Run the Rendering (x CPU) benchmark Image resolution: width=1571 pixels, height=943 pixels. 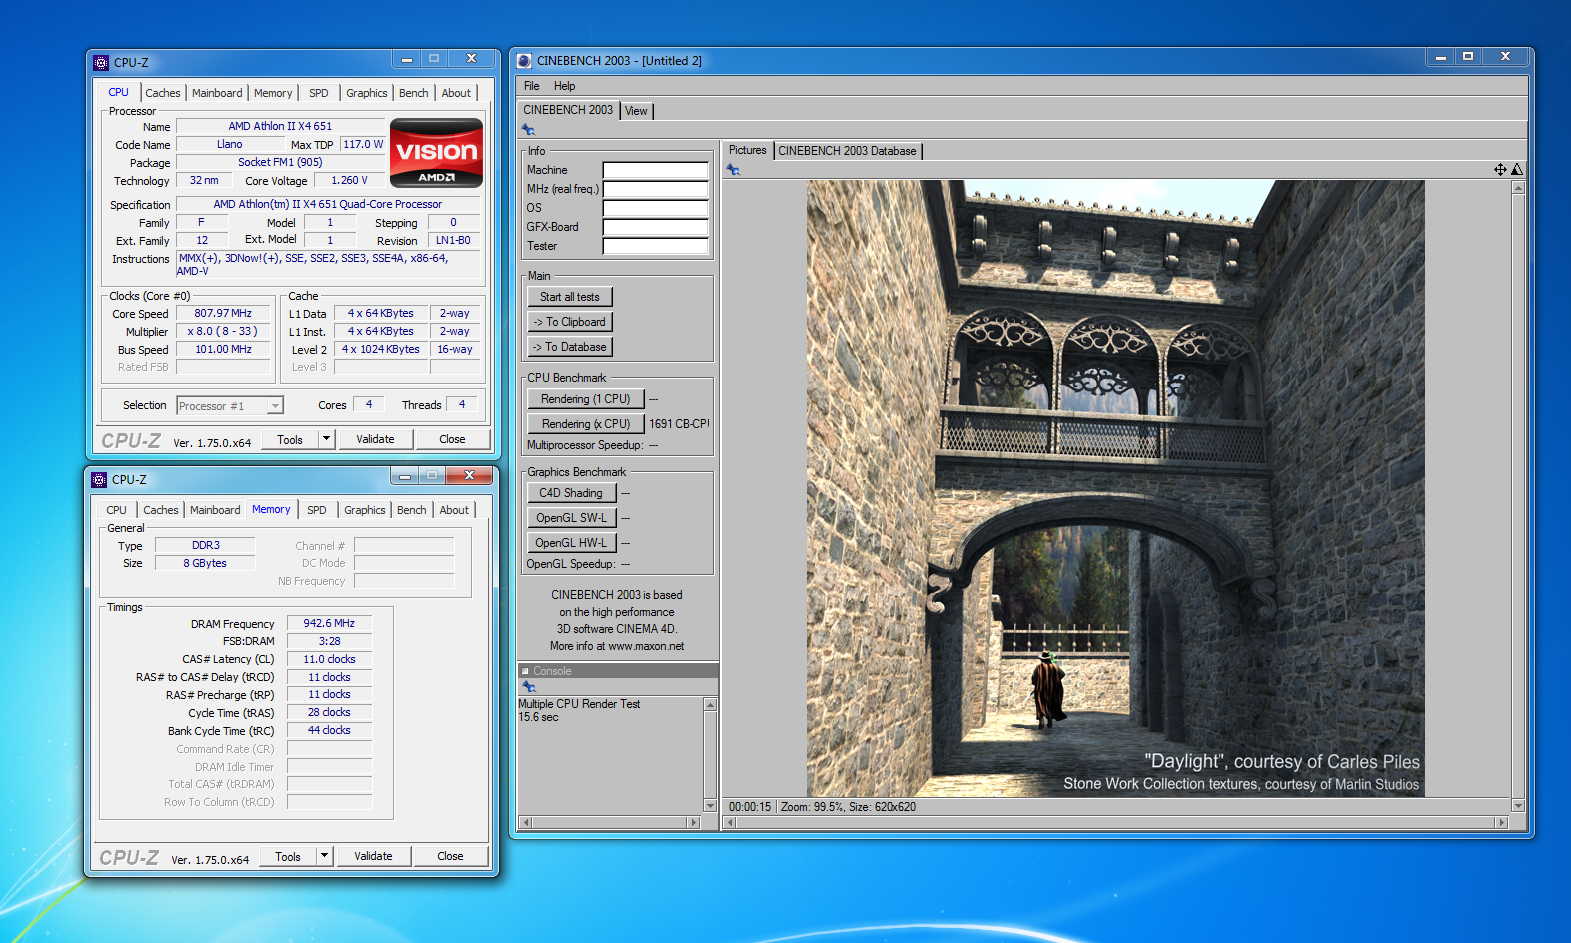(586, 424)
